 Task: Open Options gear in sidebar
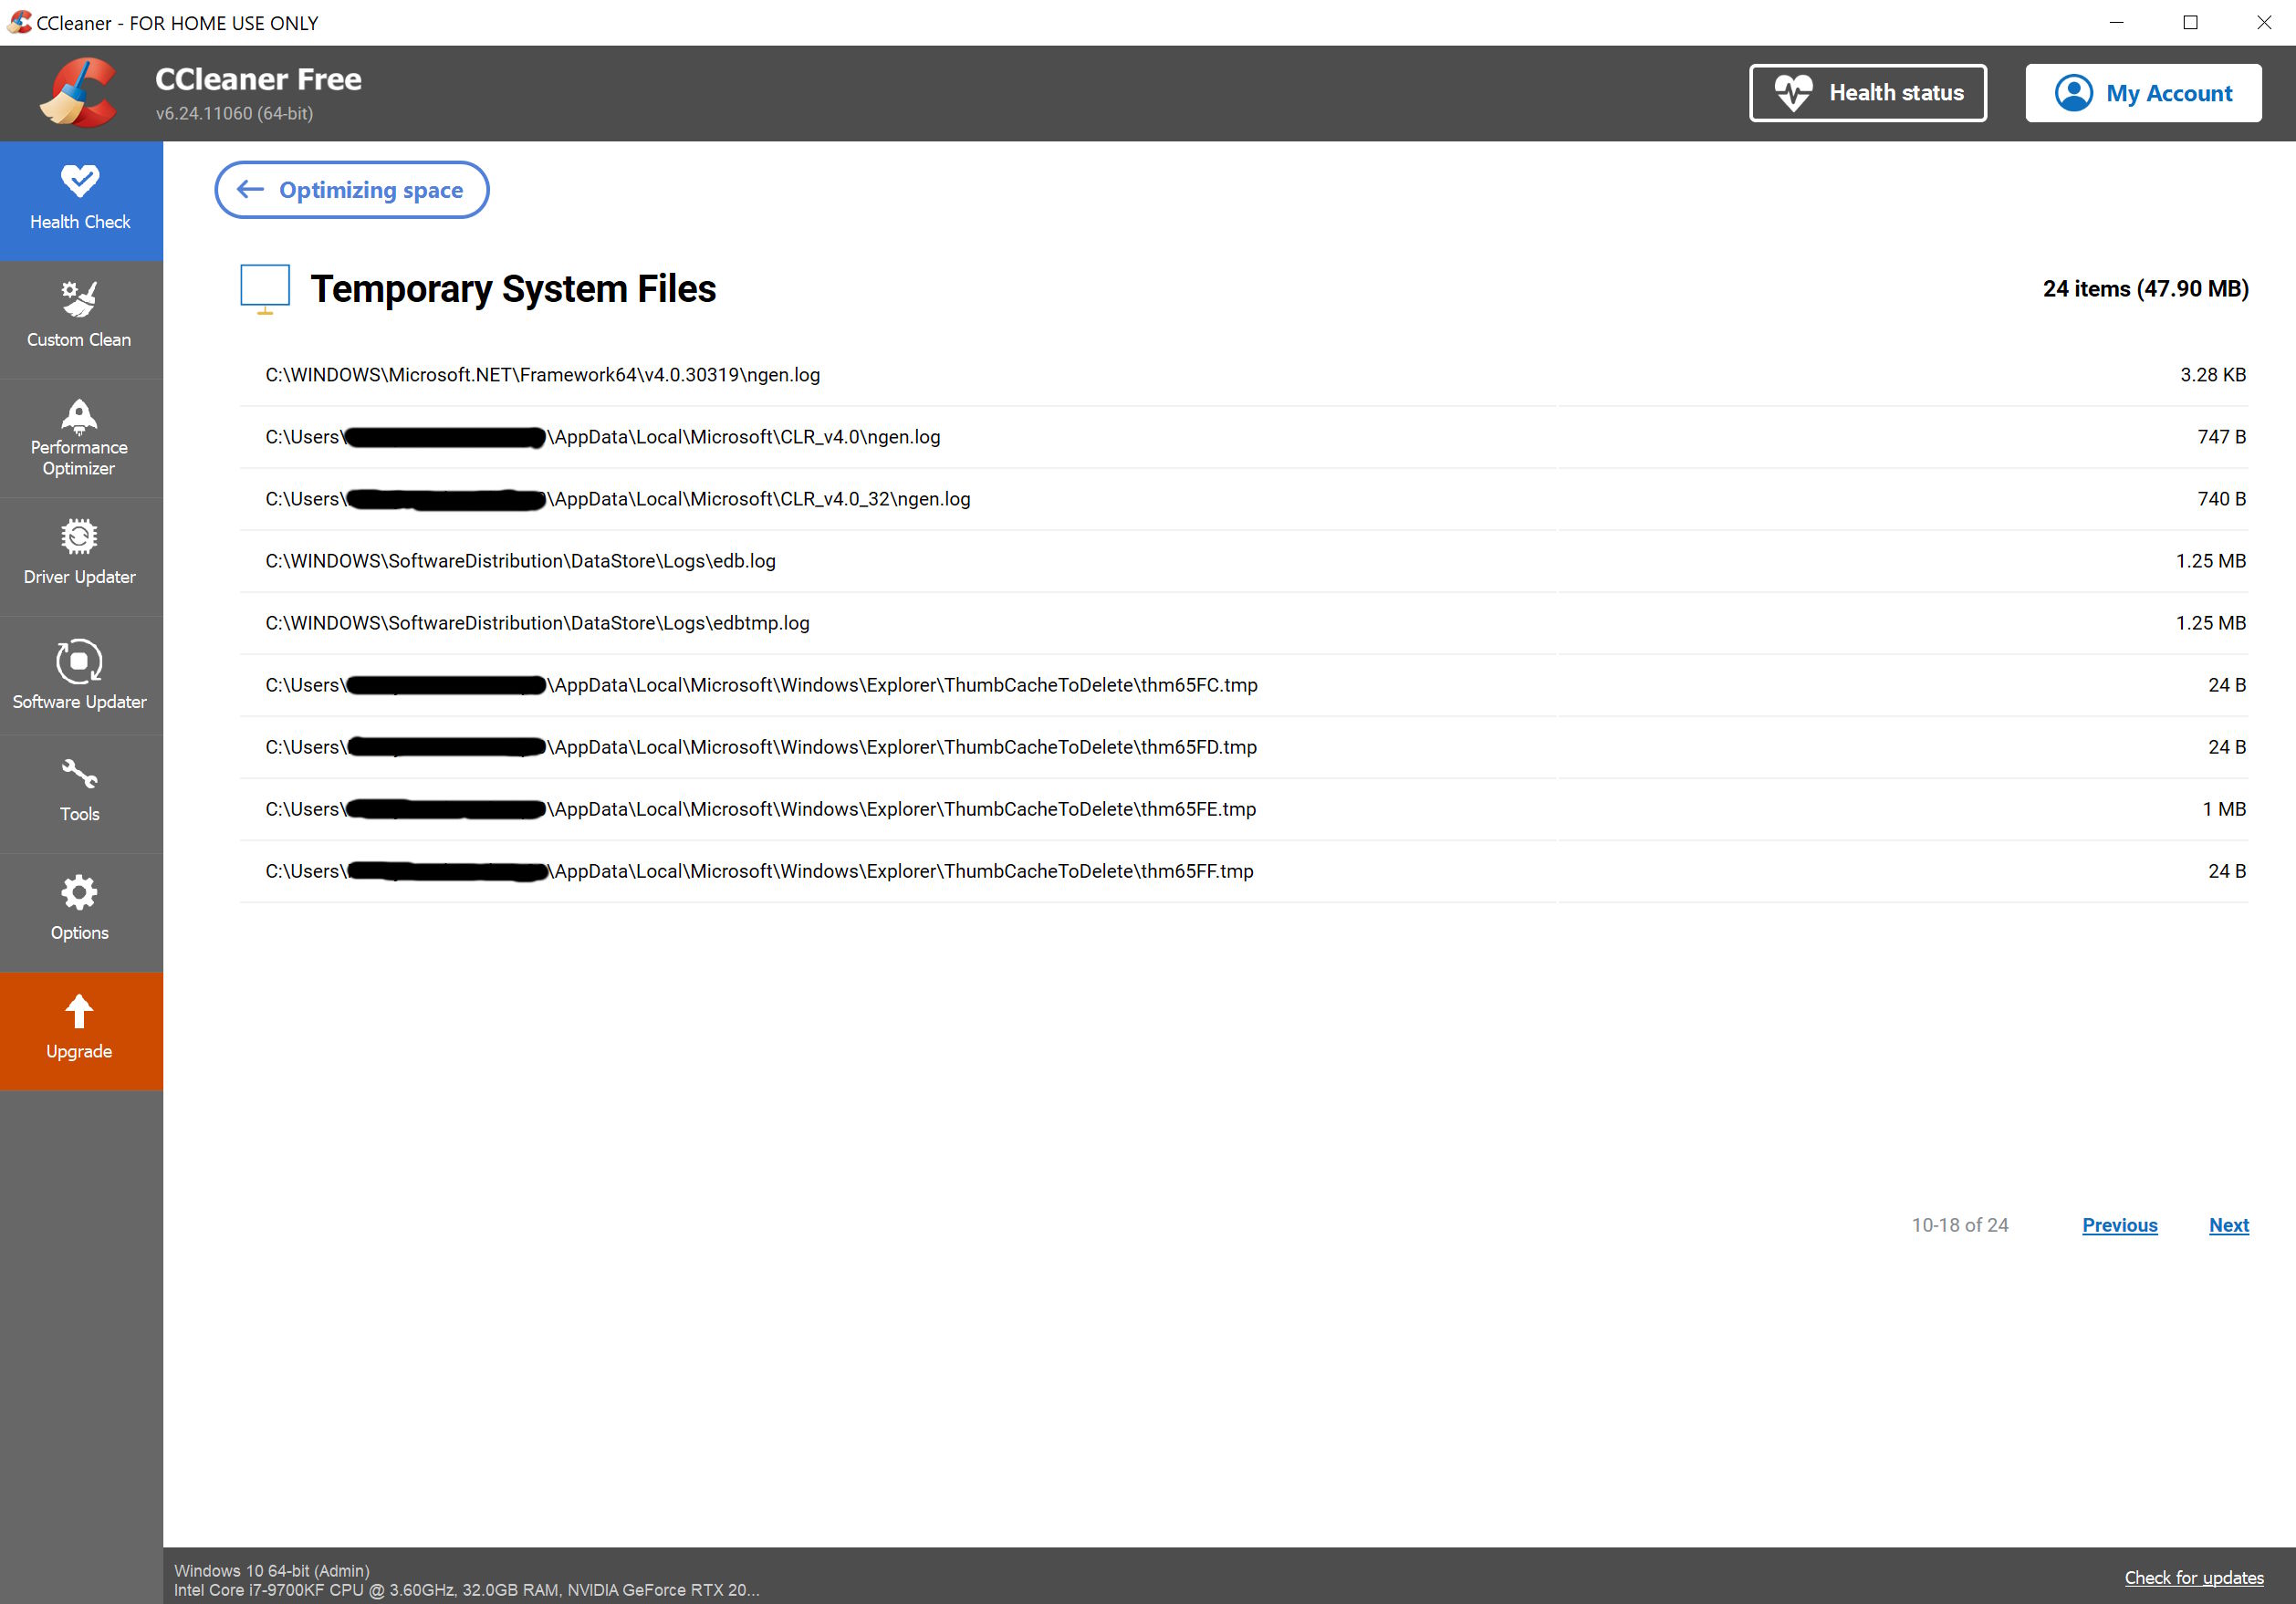coord(80,910)
